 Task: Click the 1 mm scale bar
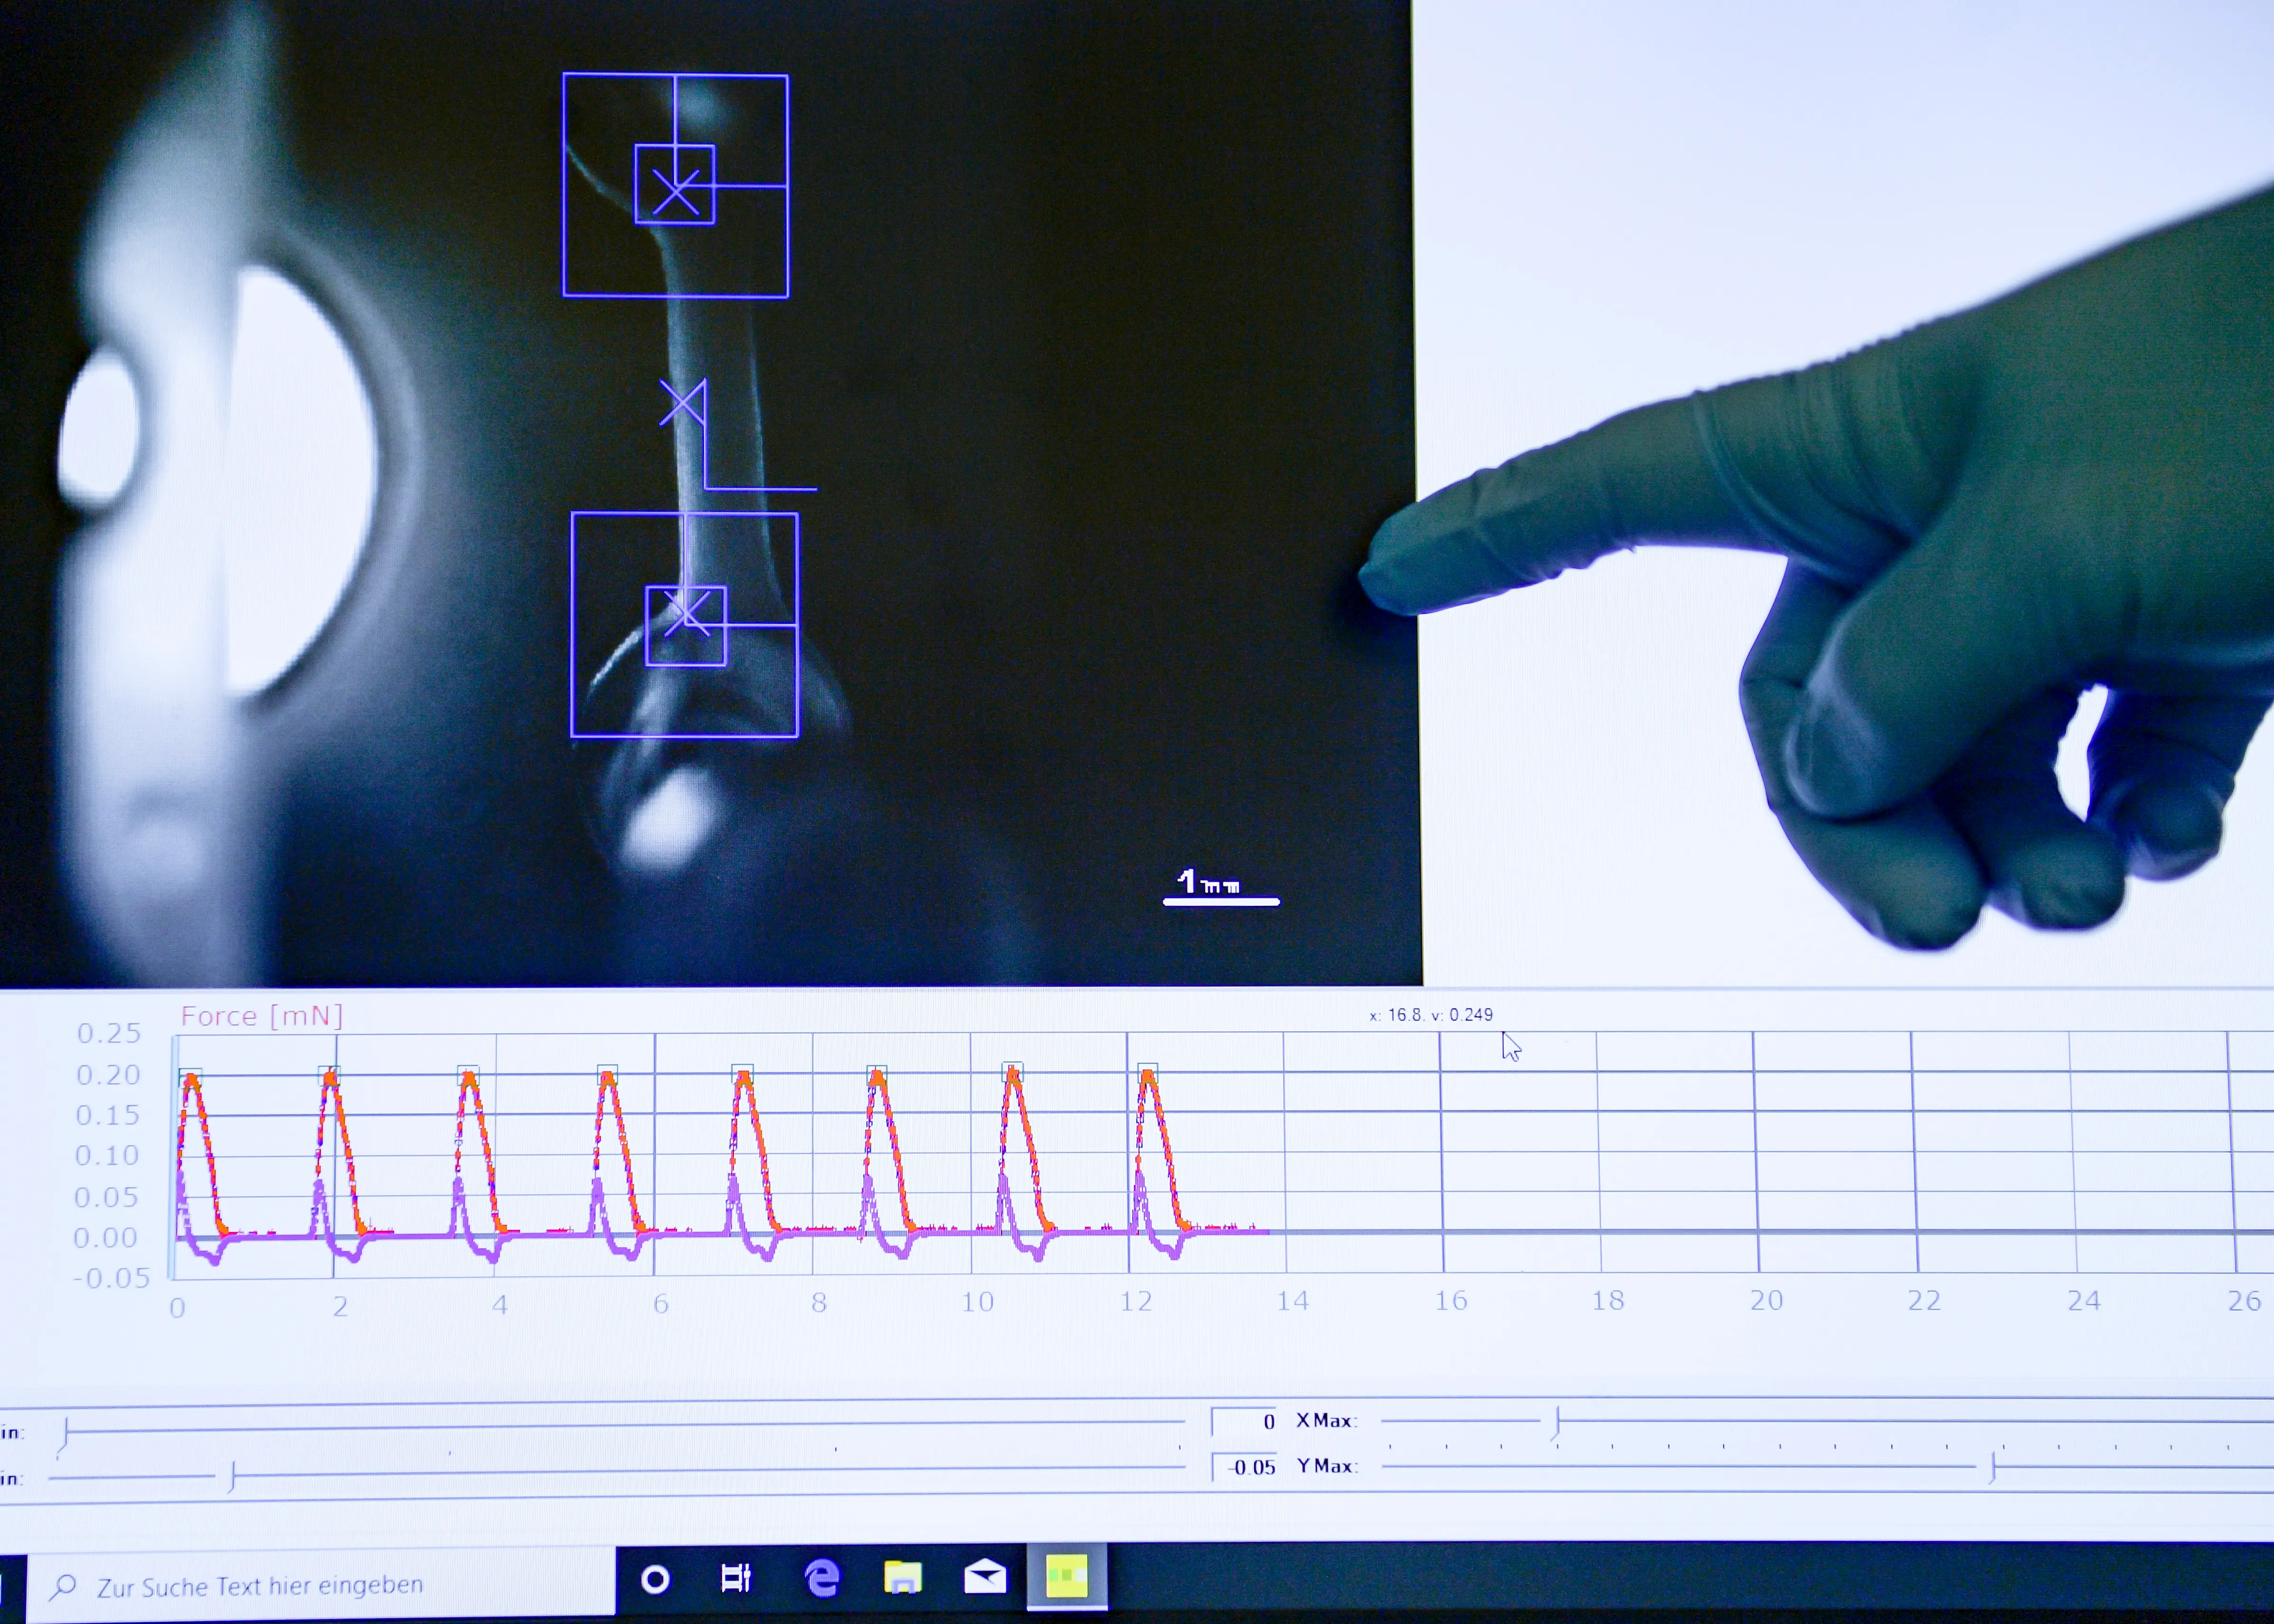[x=1221, y=901]
